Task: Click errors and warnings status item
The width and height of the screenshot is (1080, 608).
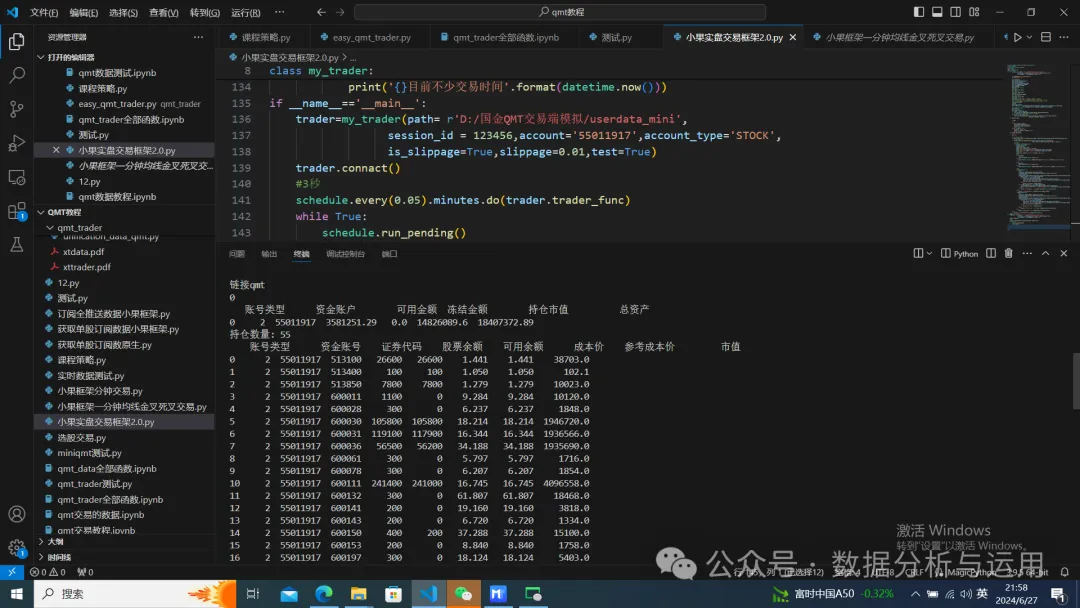Action: pos(48,572)
